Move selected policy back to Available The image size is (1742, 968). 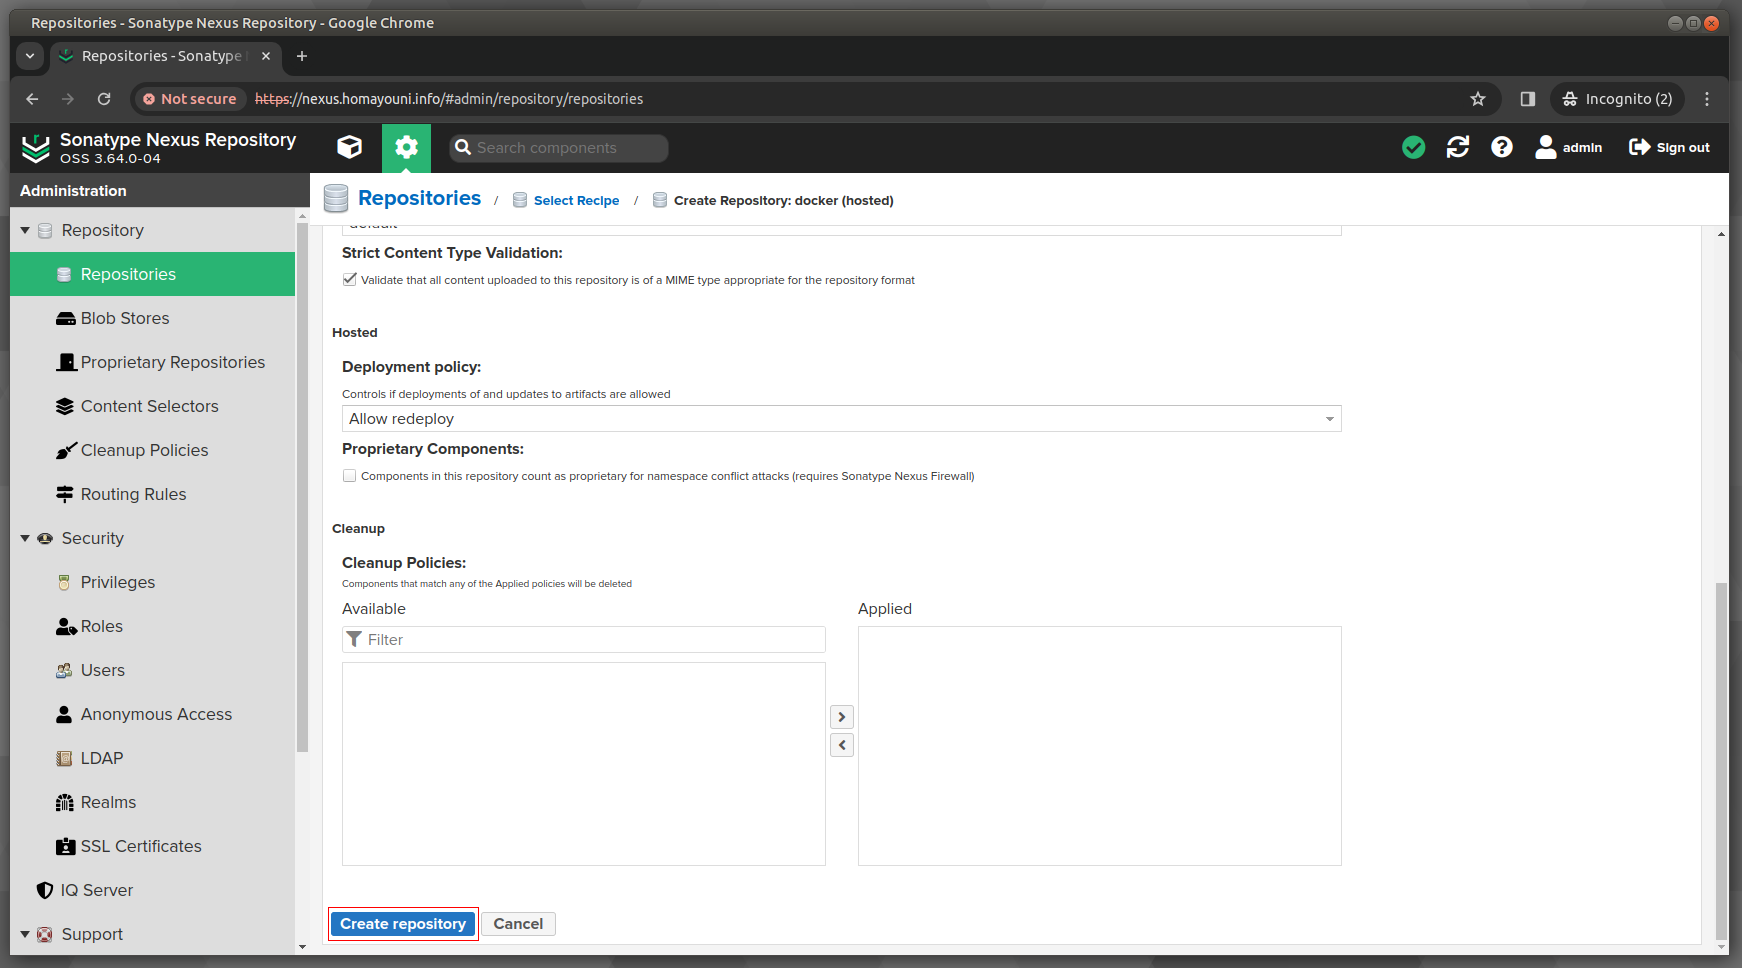click(842, 745)
